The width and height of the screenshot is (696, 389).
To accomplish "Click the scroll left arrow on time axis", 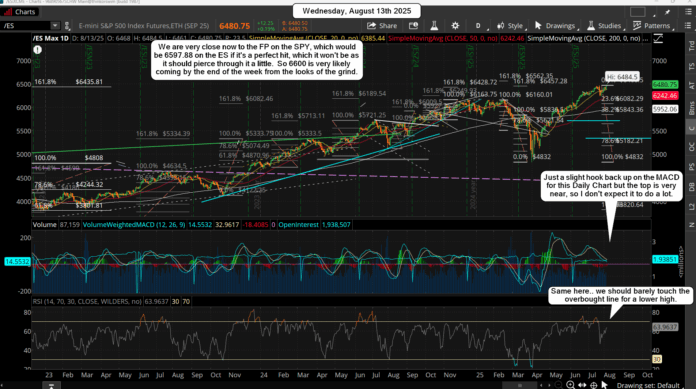I will pyautogui.click(x=542, y=385).
